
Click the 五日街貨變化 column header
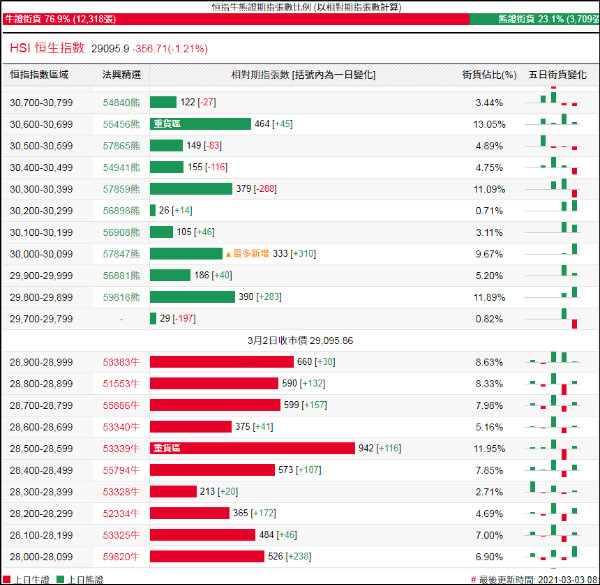(x=557, y=75)
